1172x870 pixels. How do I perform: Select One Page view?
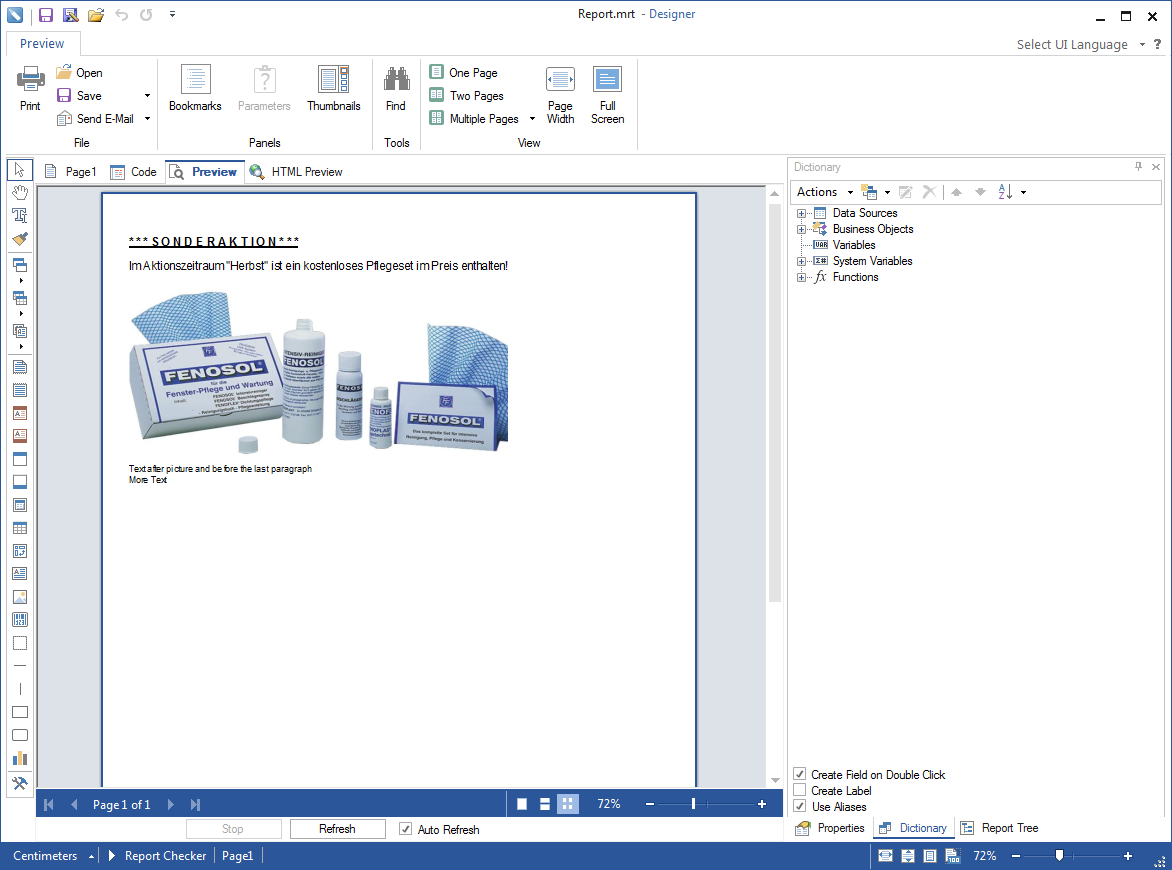(463, 72)
